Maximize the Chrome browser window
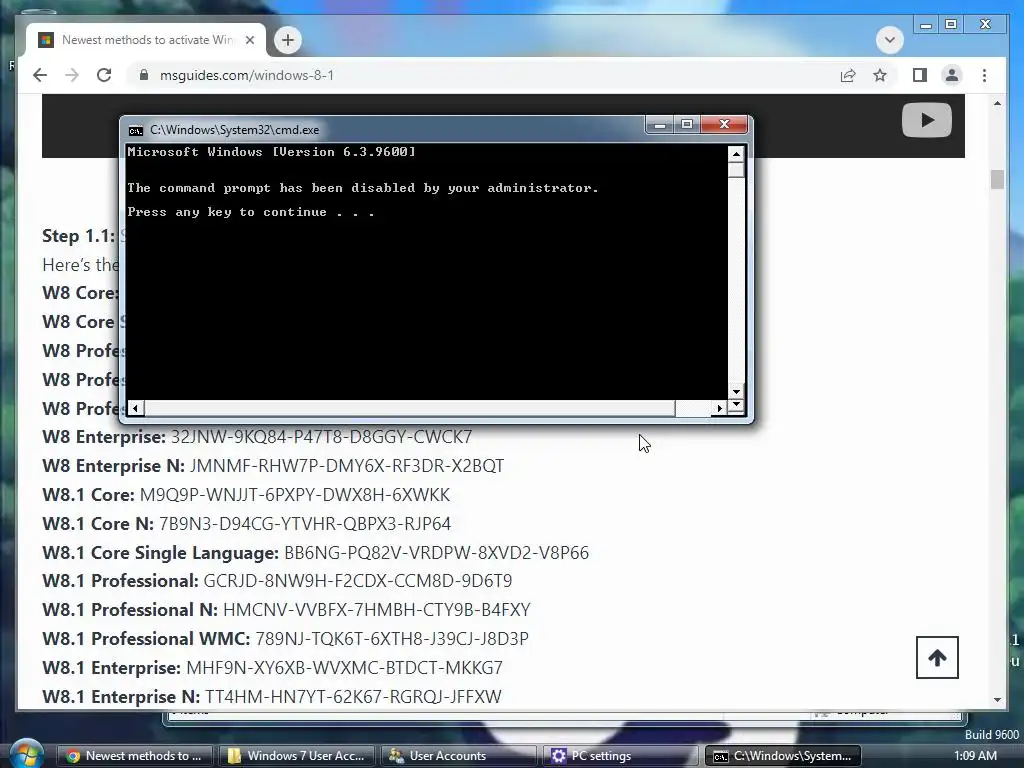Viewport: 1024px width, 768px height. 951,25
